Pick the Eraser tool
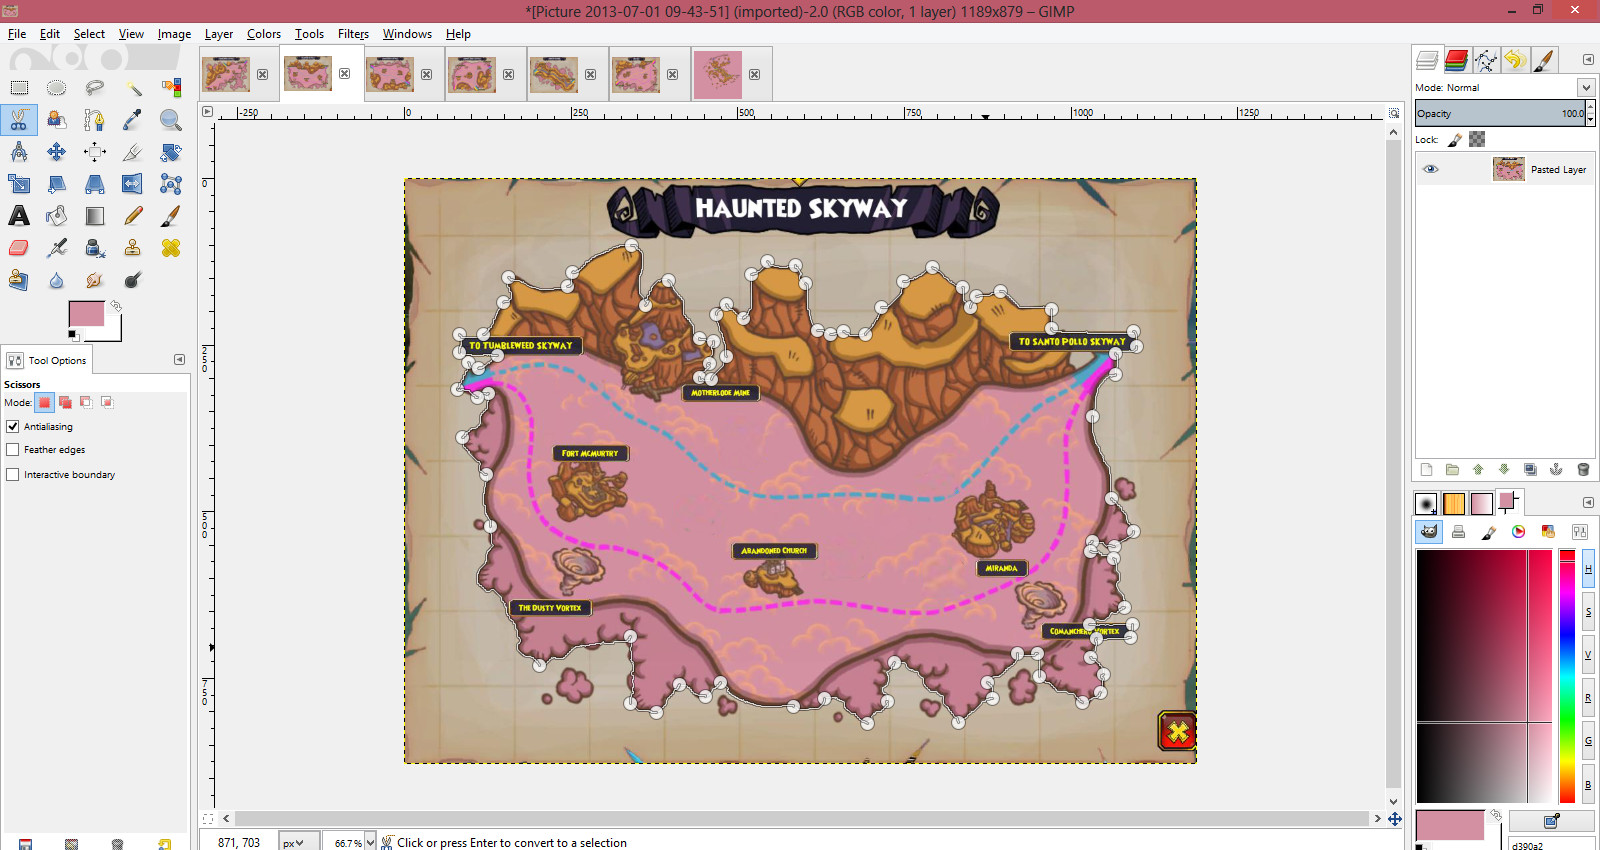The image size is (1600, 850). click(19, 248)
